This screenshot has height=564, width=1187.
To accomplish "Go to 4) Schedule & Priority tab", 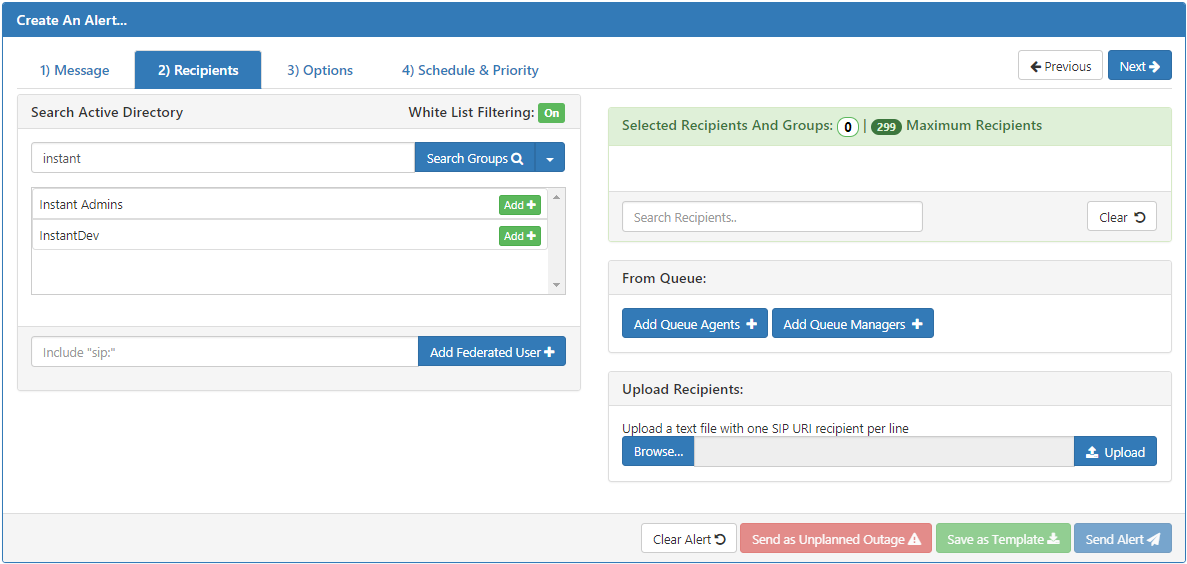I will [470, 70].
